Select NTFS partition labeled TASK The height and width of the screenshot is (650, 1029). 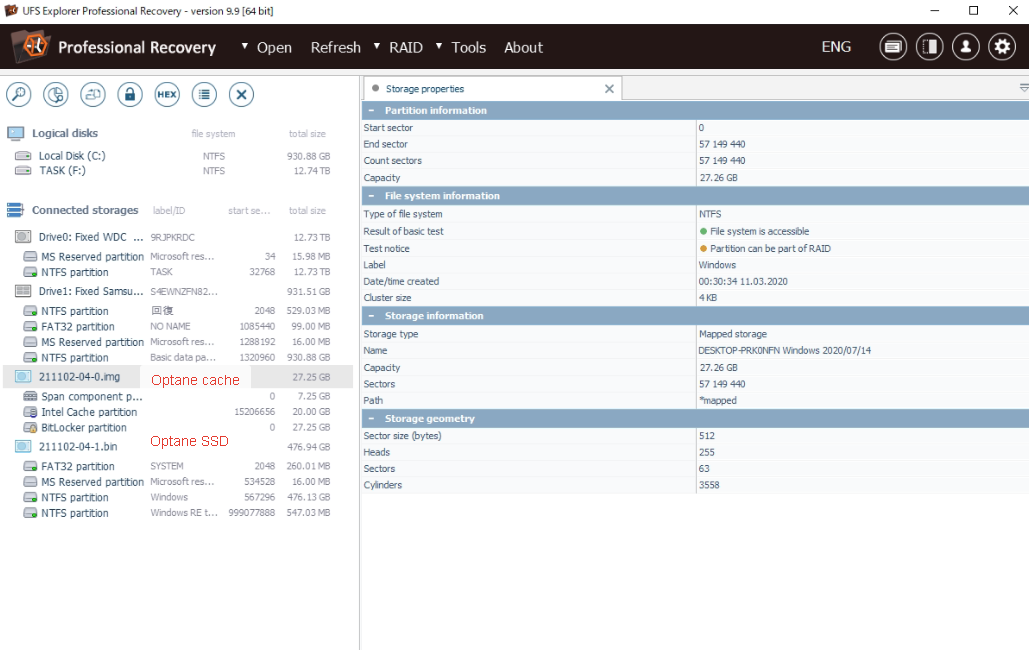[x=177, y=272]
